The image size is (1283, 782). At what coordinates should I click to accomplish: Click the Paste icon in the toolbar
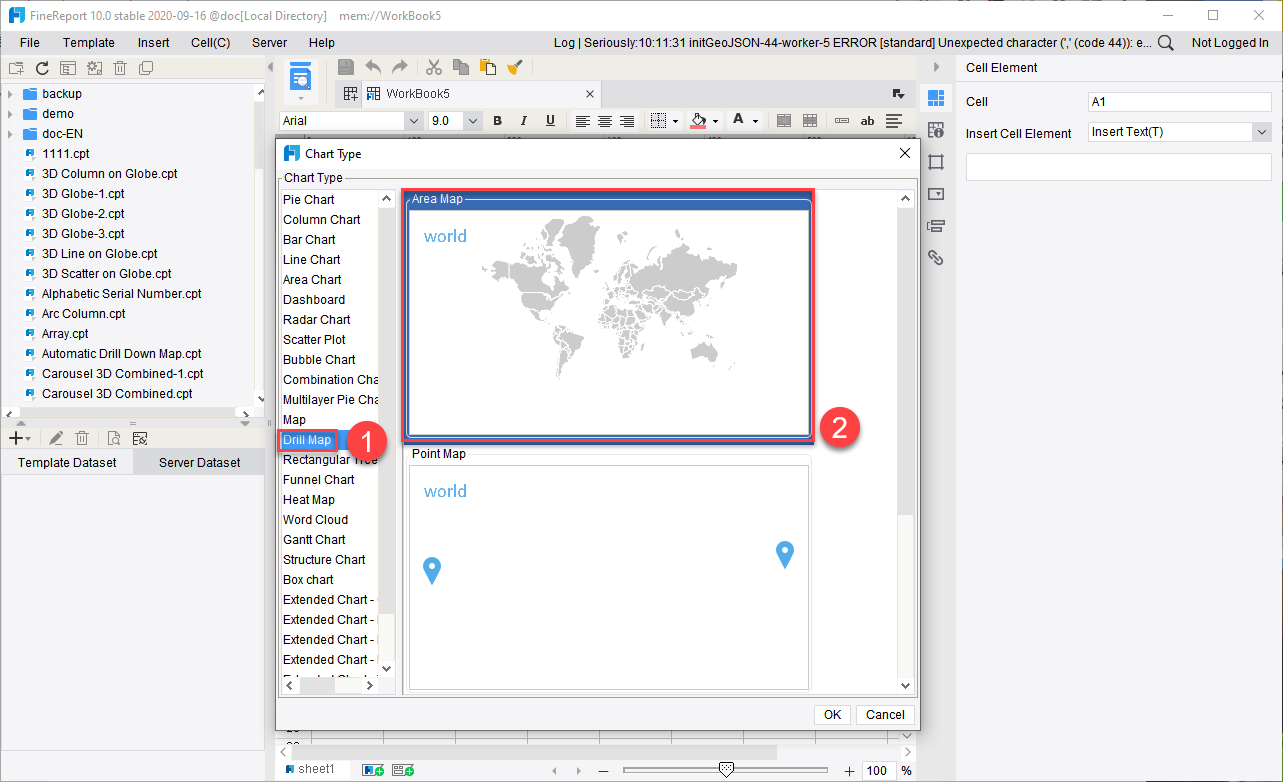(487, 67)
